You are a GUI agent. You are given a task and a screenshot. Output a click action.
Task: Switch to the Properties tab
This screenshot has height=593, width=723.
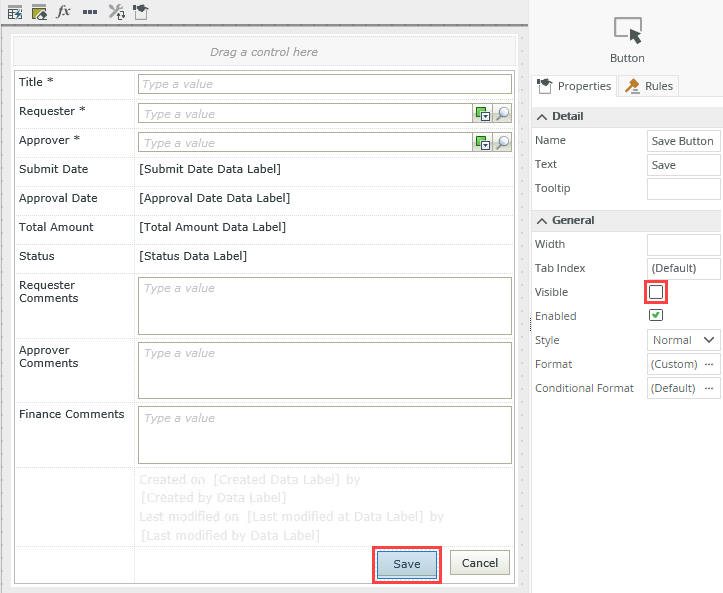(x=575, y=86)
